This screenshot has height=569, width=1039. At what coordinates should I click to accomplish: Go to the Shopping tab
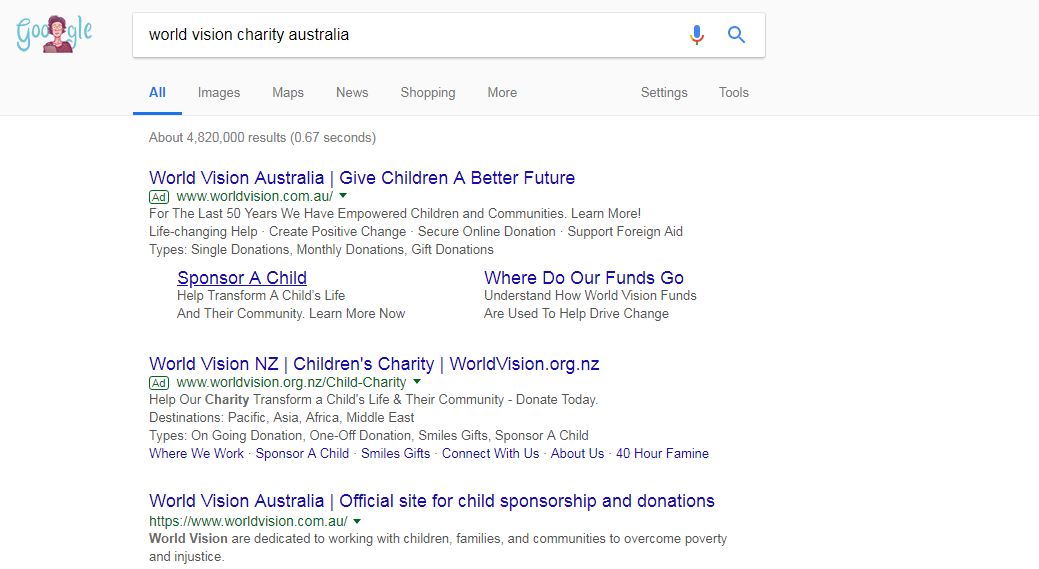click(428, 92)
